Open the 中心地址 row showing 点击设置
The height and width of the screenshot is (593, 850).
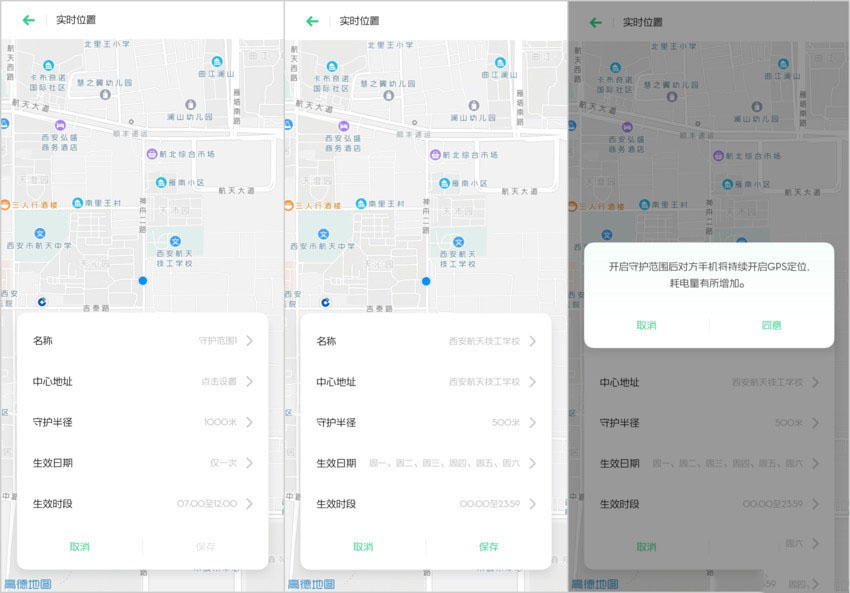142,381
